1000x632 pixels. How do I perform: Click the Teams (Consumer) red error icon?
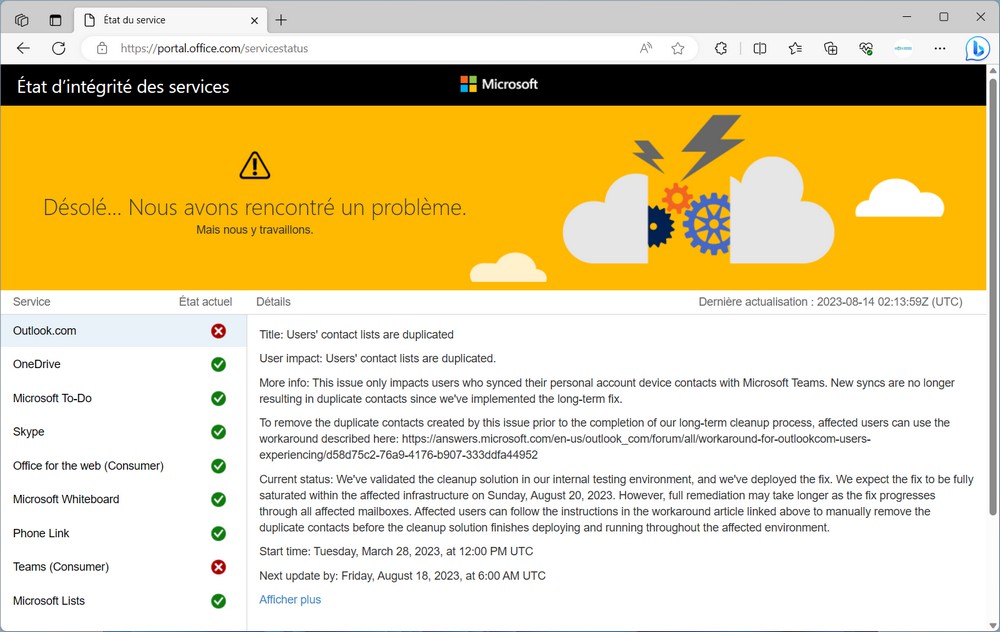(218, 567)
